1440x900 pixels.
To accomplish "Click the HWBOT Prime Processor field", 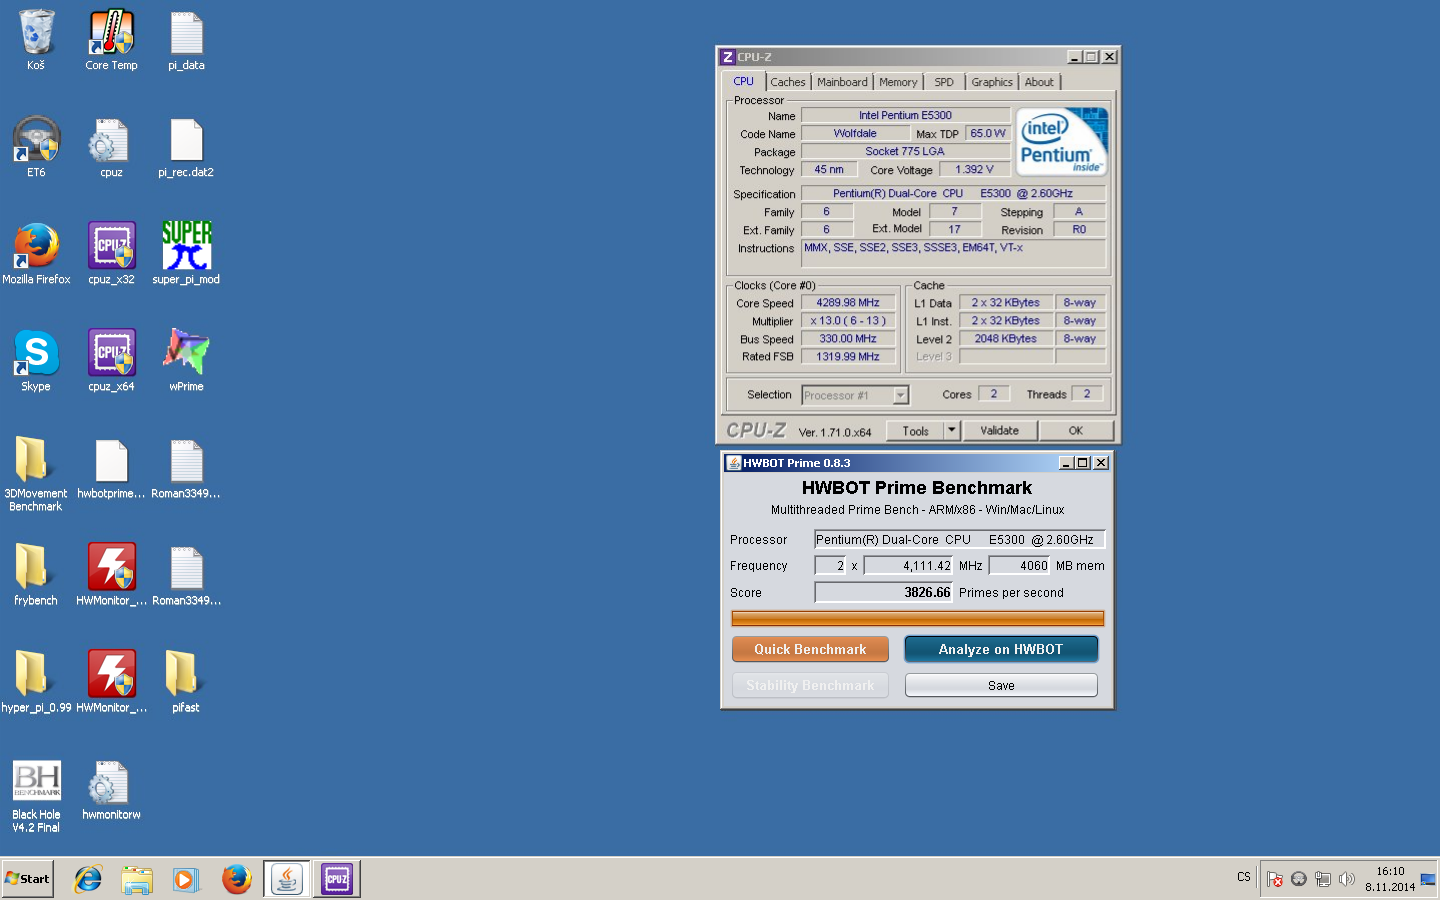I will click(x=959, y=540).
